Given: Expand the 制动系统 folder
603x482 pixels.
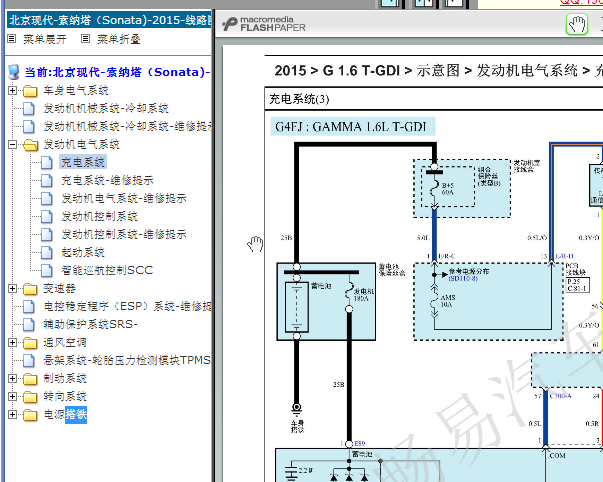Looking at the screenshot, I should [12, 379].
